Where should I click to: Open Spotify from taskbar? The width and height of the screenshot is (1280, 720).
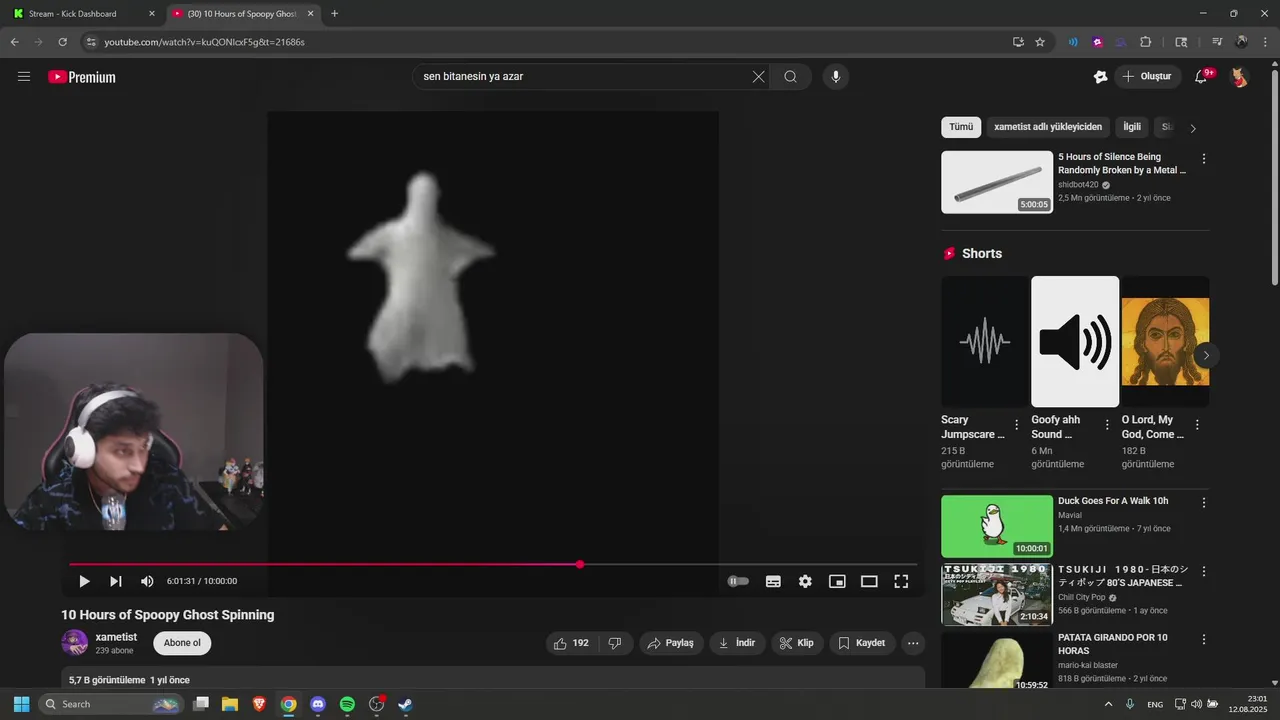347,704
